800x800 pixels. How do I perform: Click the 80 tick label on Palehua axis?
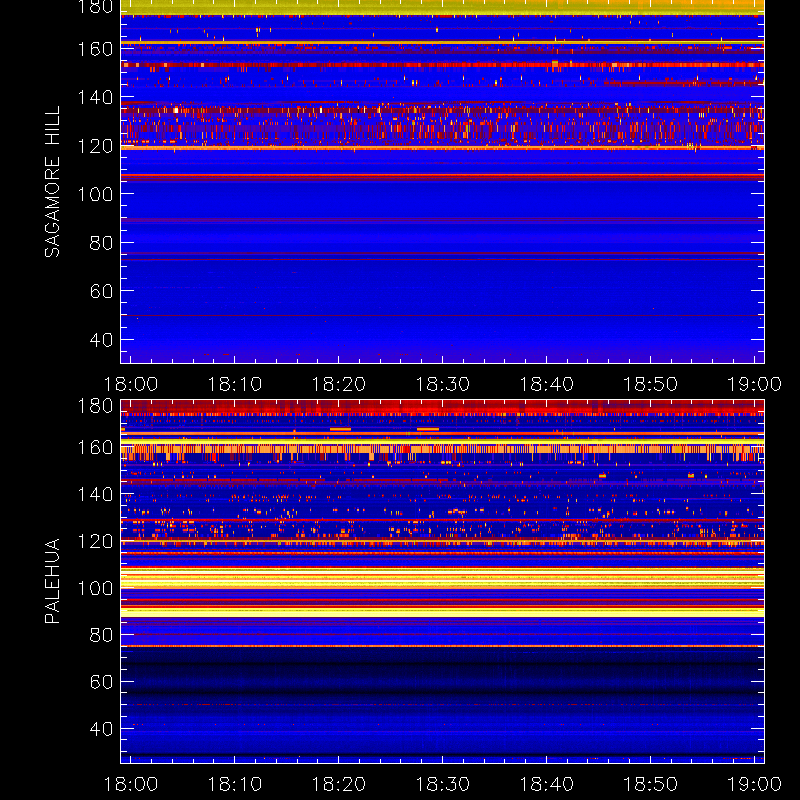point(101,635)
